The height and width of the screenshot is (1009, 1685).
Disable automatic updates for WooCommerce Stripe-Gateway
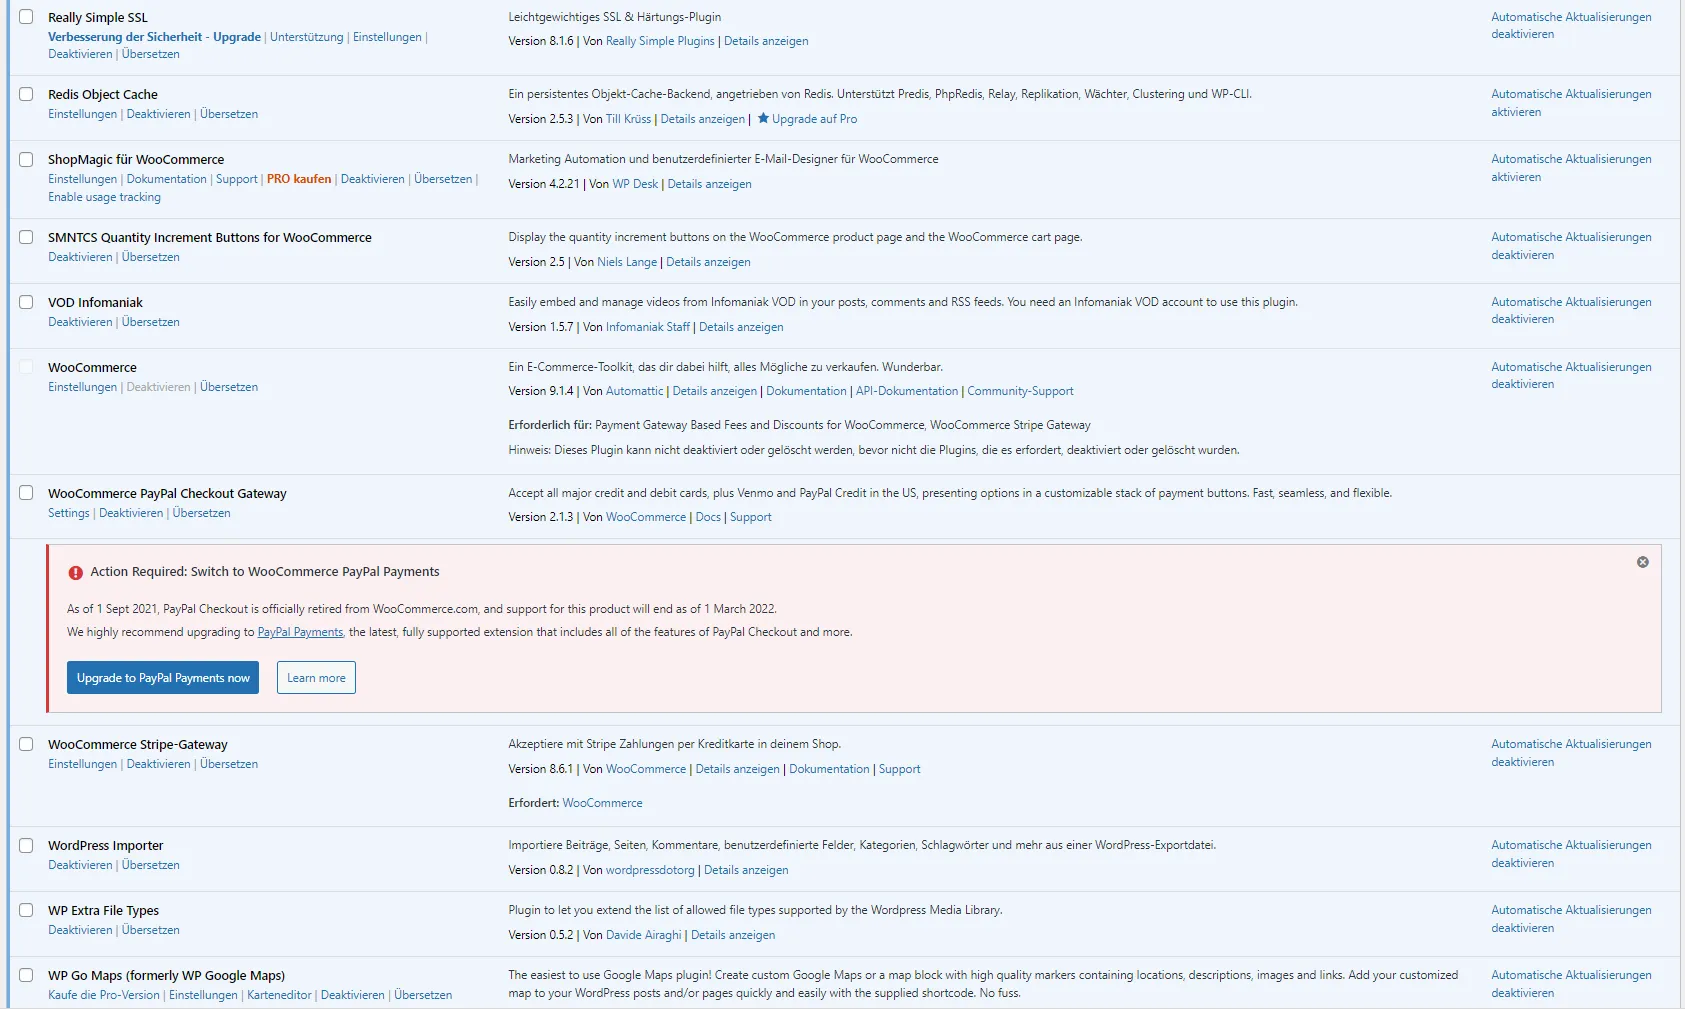[x=1571, y=753]
